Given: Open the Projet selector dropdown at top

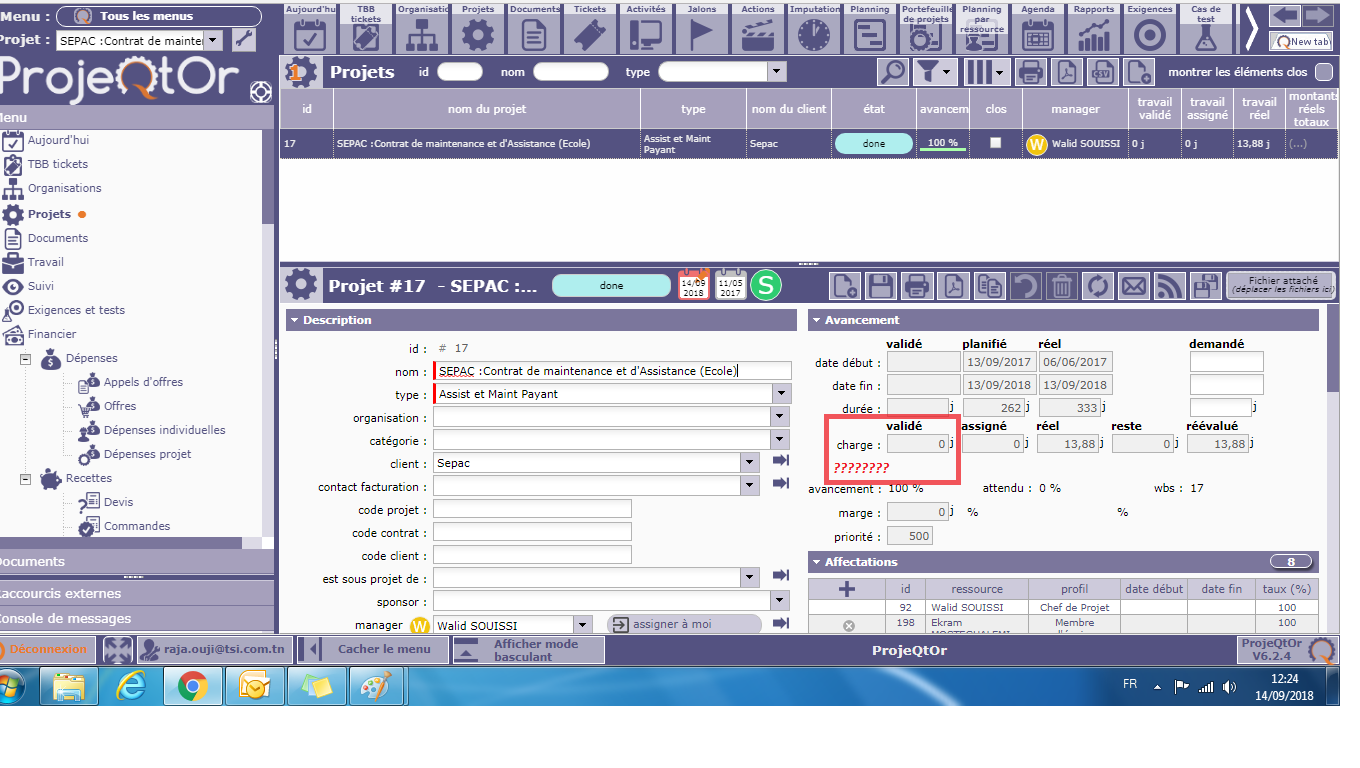Looking at the screenshot, I should [213, 40].
